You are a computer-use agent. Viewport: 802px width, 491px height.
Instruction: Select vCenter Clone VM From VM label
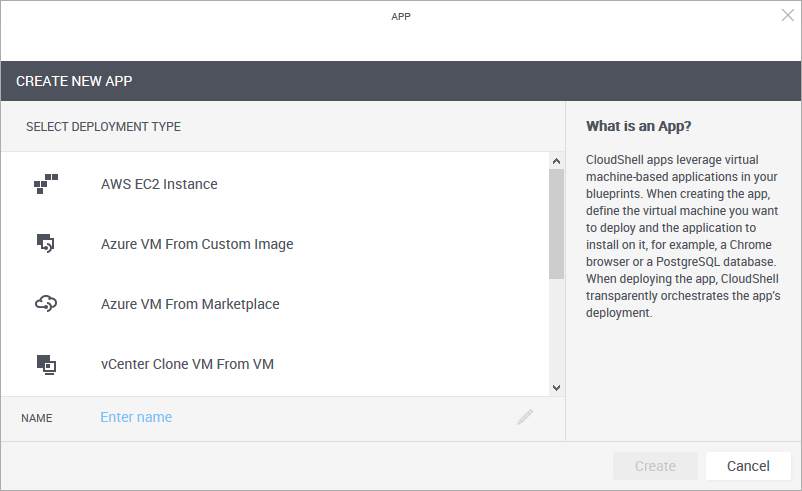[x=187, y=364]
